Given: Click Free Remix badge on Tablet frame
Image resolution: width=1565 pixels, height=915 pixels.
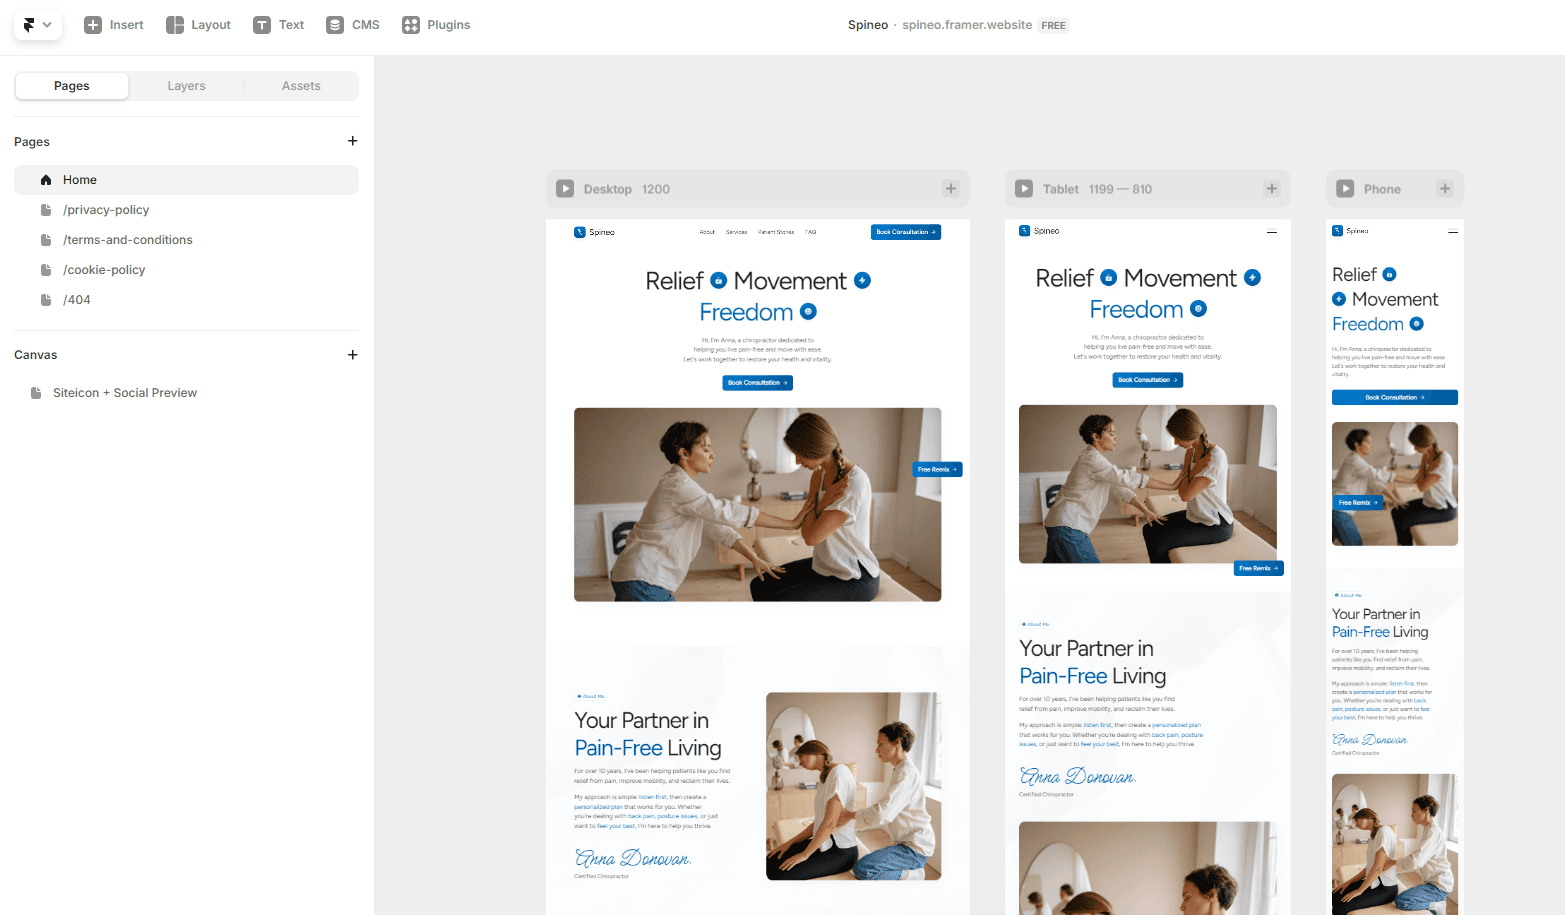Looking at the screenshot, I should click(1259, 568).
